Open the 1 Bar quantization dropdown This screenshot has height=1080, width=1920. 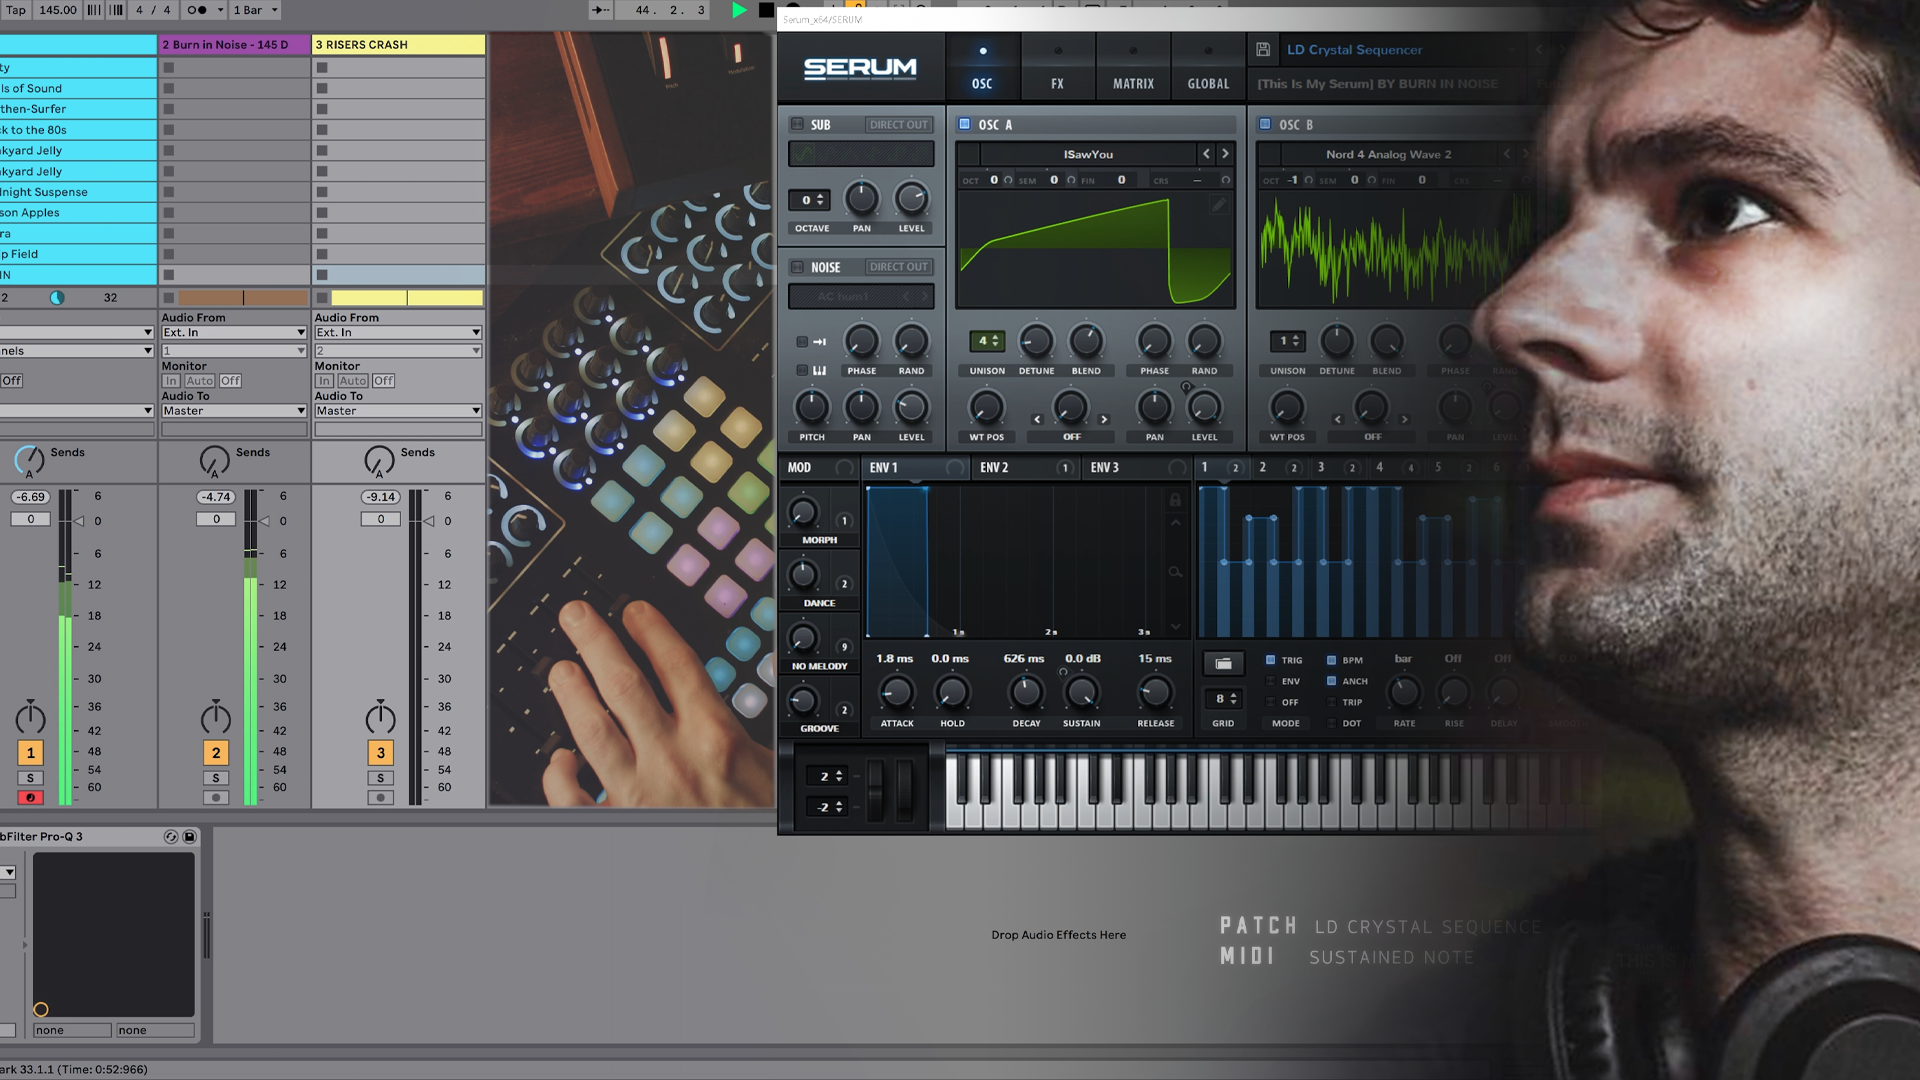[x=256, y=10]
